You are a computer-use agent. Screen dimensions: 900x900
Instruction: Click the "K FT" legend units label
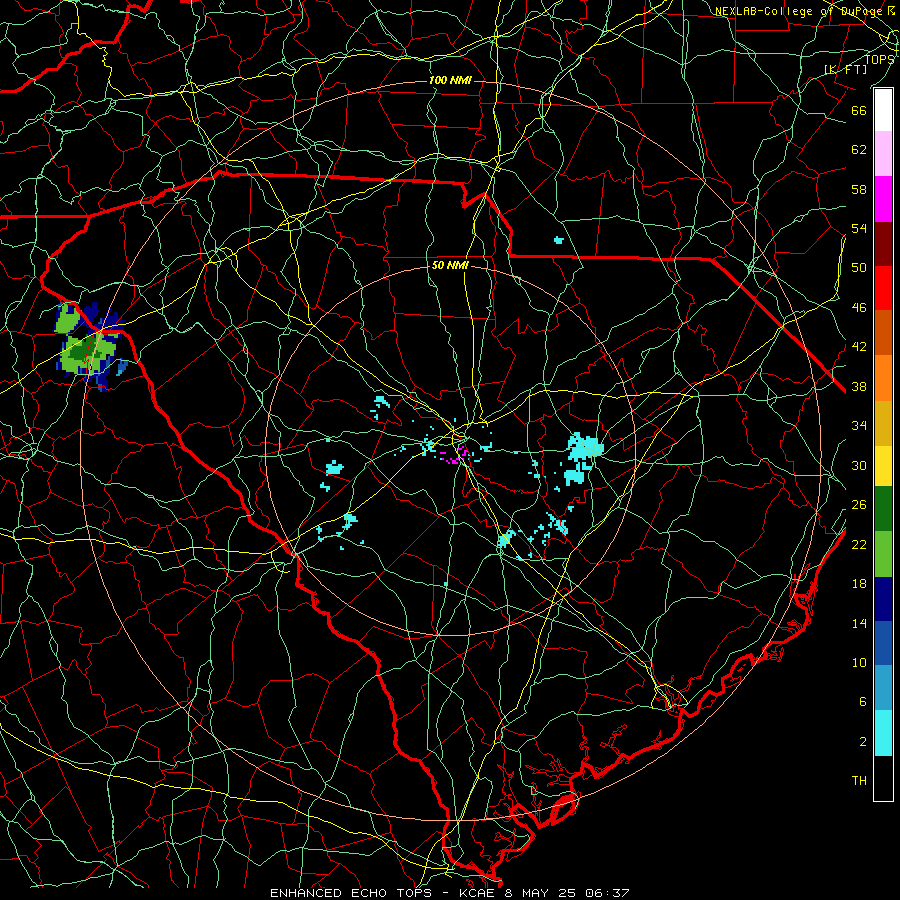point(845,70)
